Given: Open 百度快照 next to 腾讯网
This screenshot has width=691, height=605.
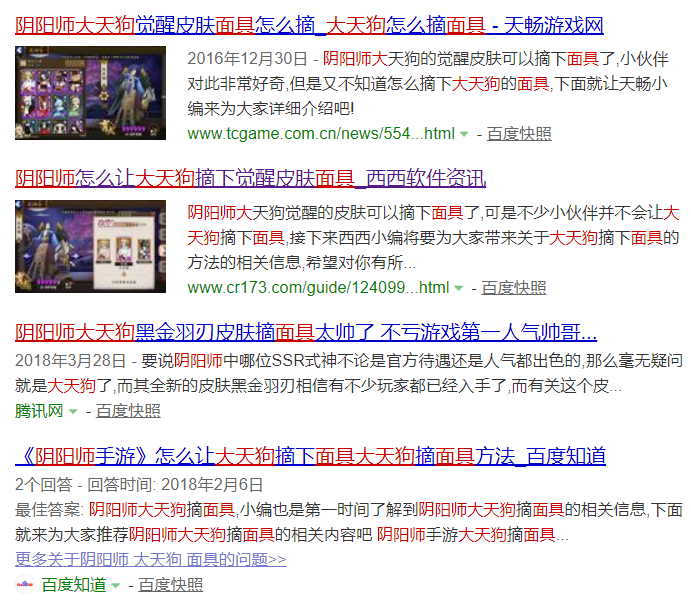Looking at the screenshot, I should coord(128,411).
